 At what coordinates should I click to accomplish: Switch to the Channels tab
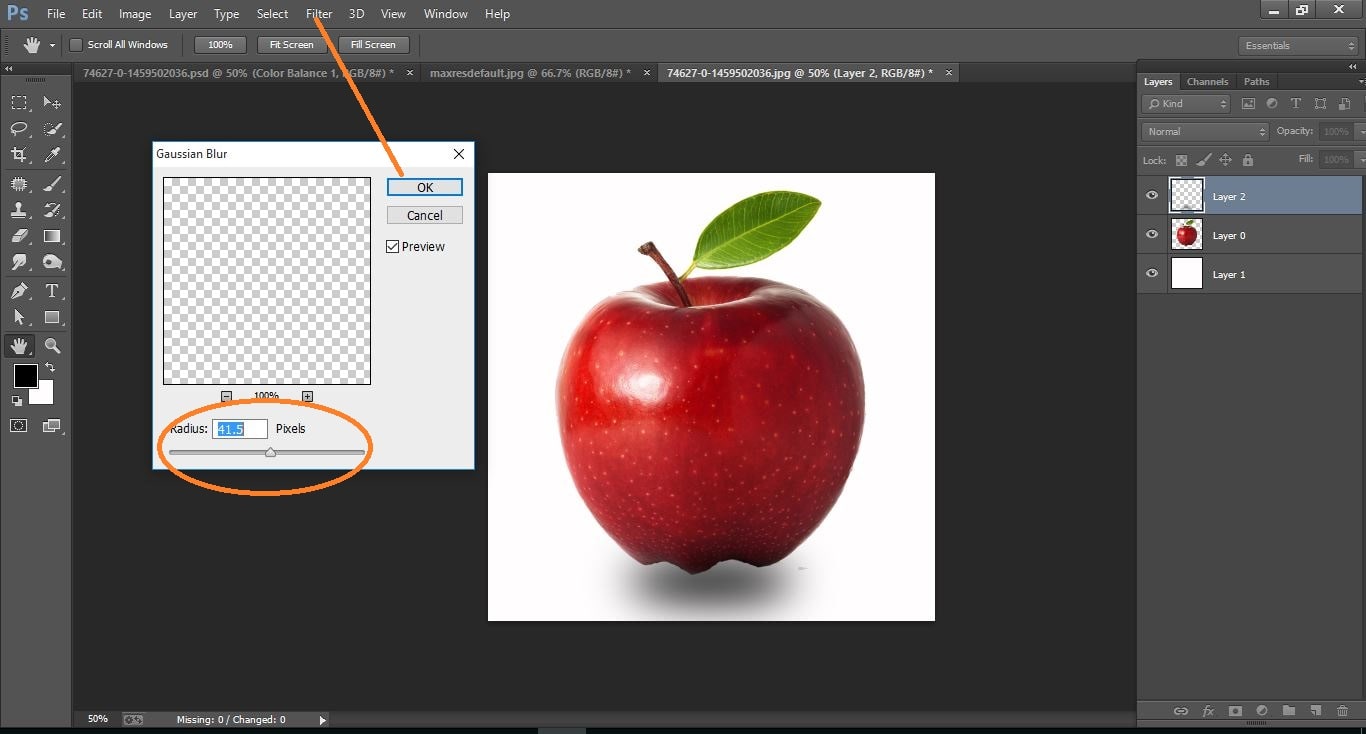pyautogui.click(x=1207, y=81)
